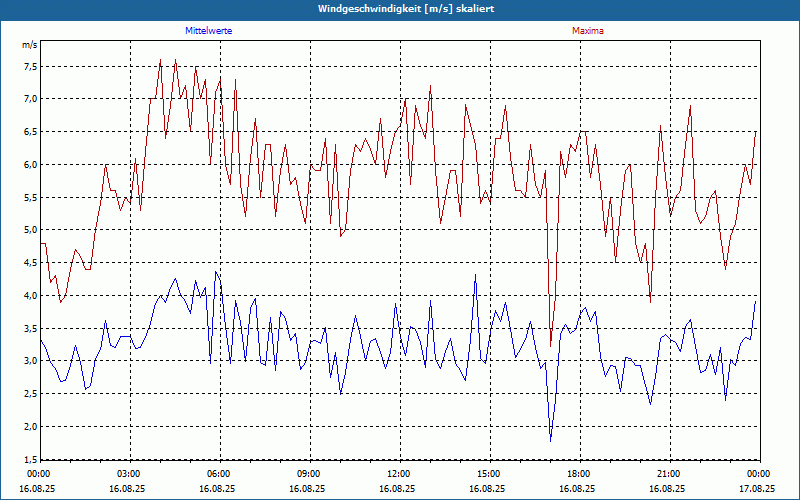Click the '16.08.25' date under 03:00

(x=127, y=488)
